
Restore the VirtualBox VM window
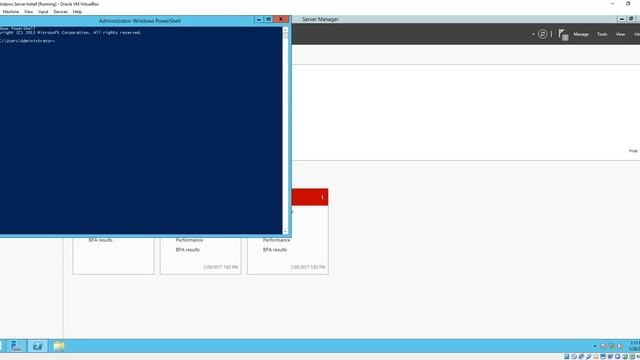tap(628, 4)
